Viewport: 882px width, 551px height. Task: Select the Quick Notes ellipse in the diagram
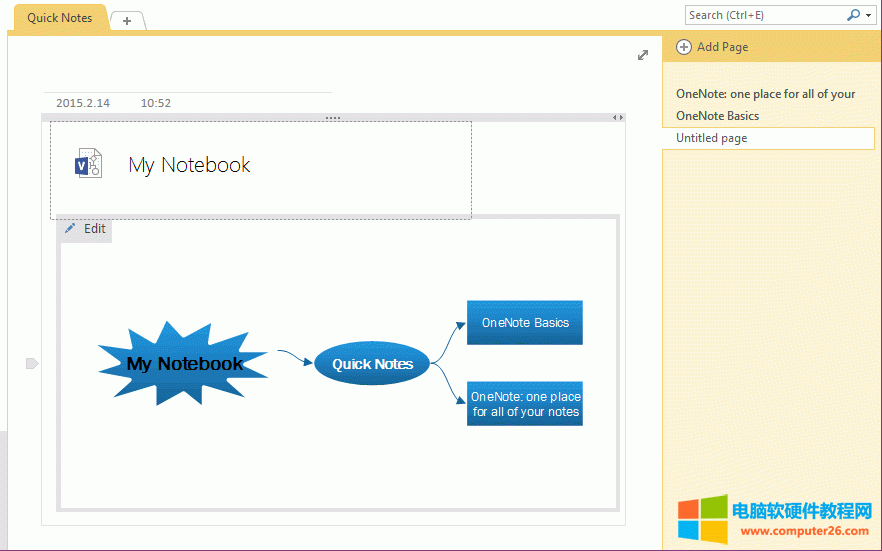[372, 364]
